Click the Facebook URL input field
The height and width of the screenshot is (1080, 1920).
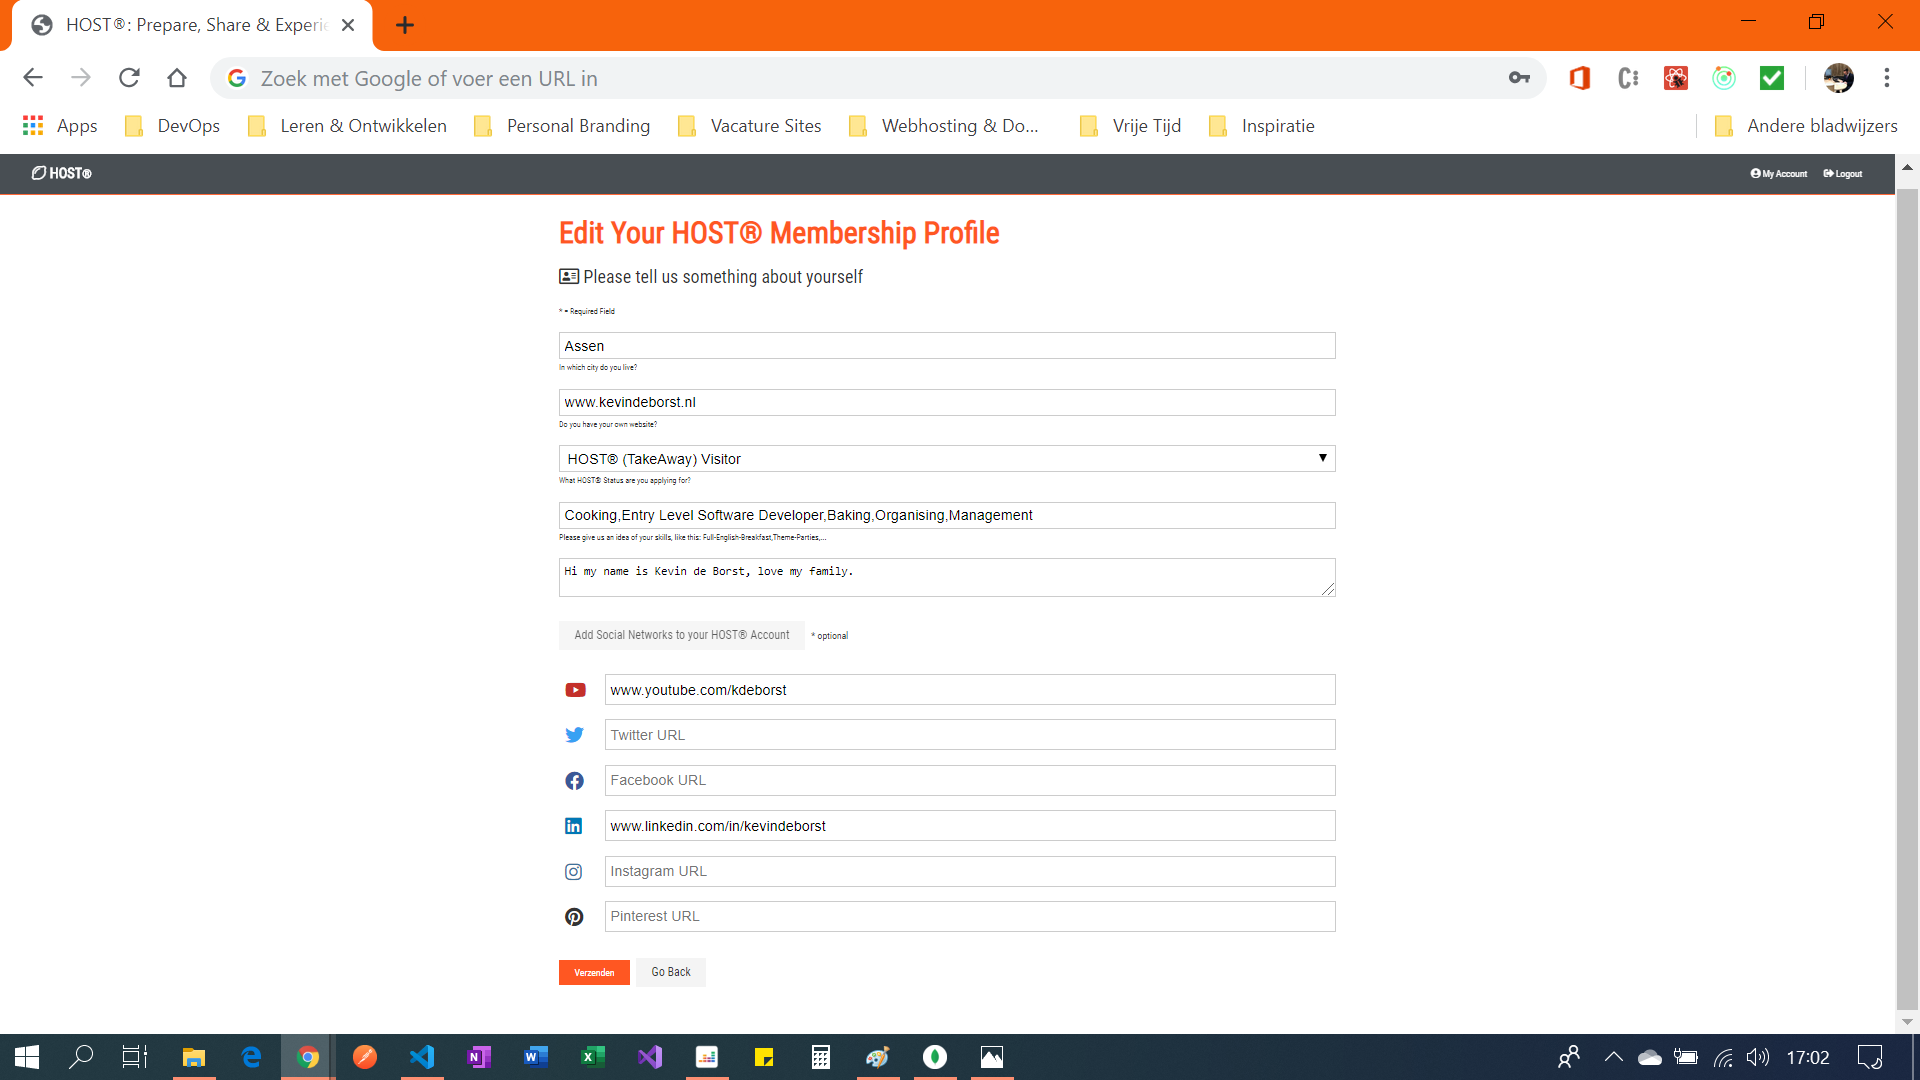click(x=970, y=780)
